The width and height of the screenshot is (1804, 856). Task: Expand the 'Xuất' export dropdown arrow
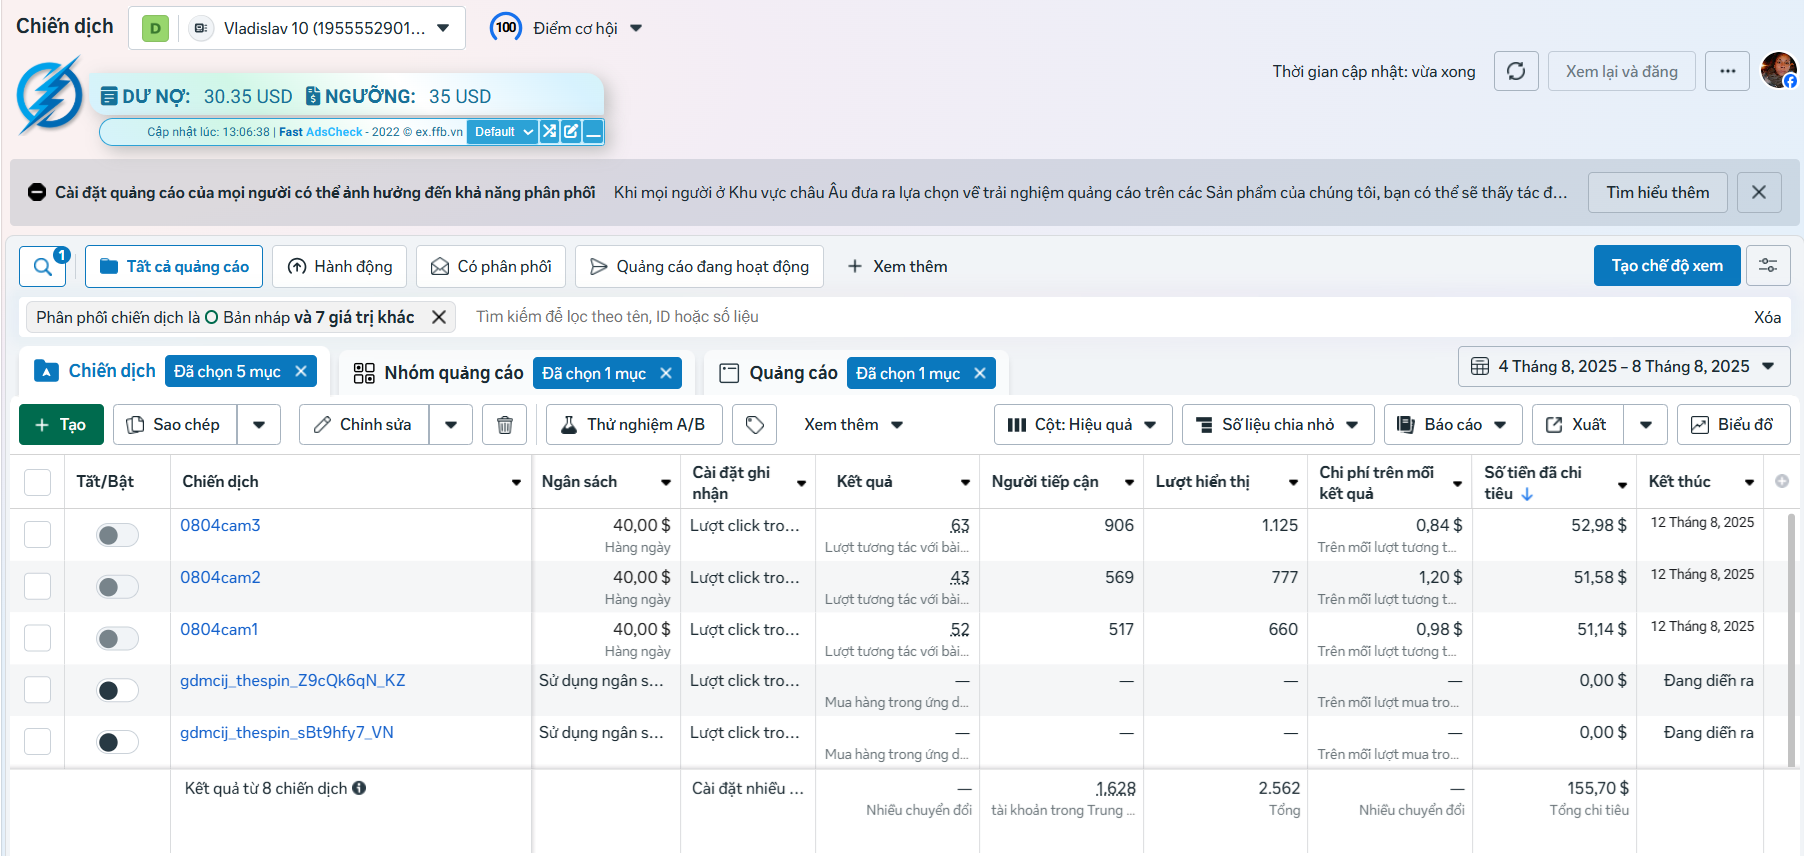click(1646, 425)
